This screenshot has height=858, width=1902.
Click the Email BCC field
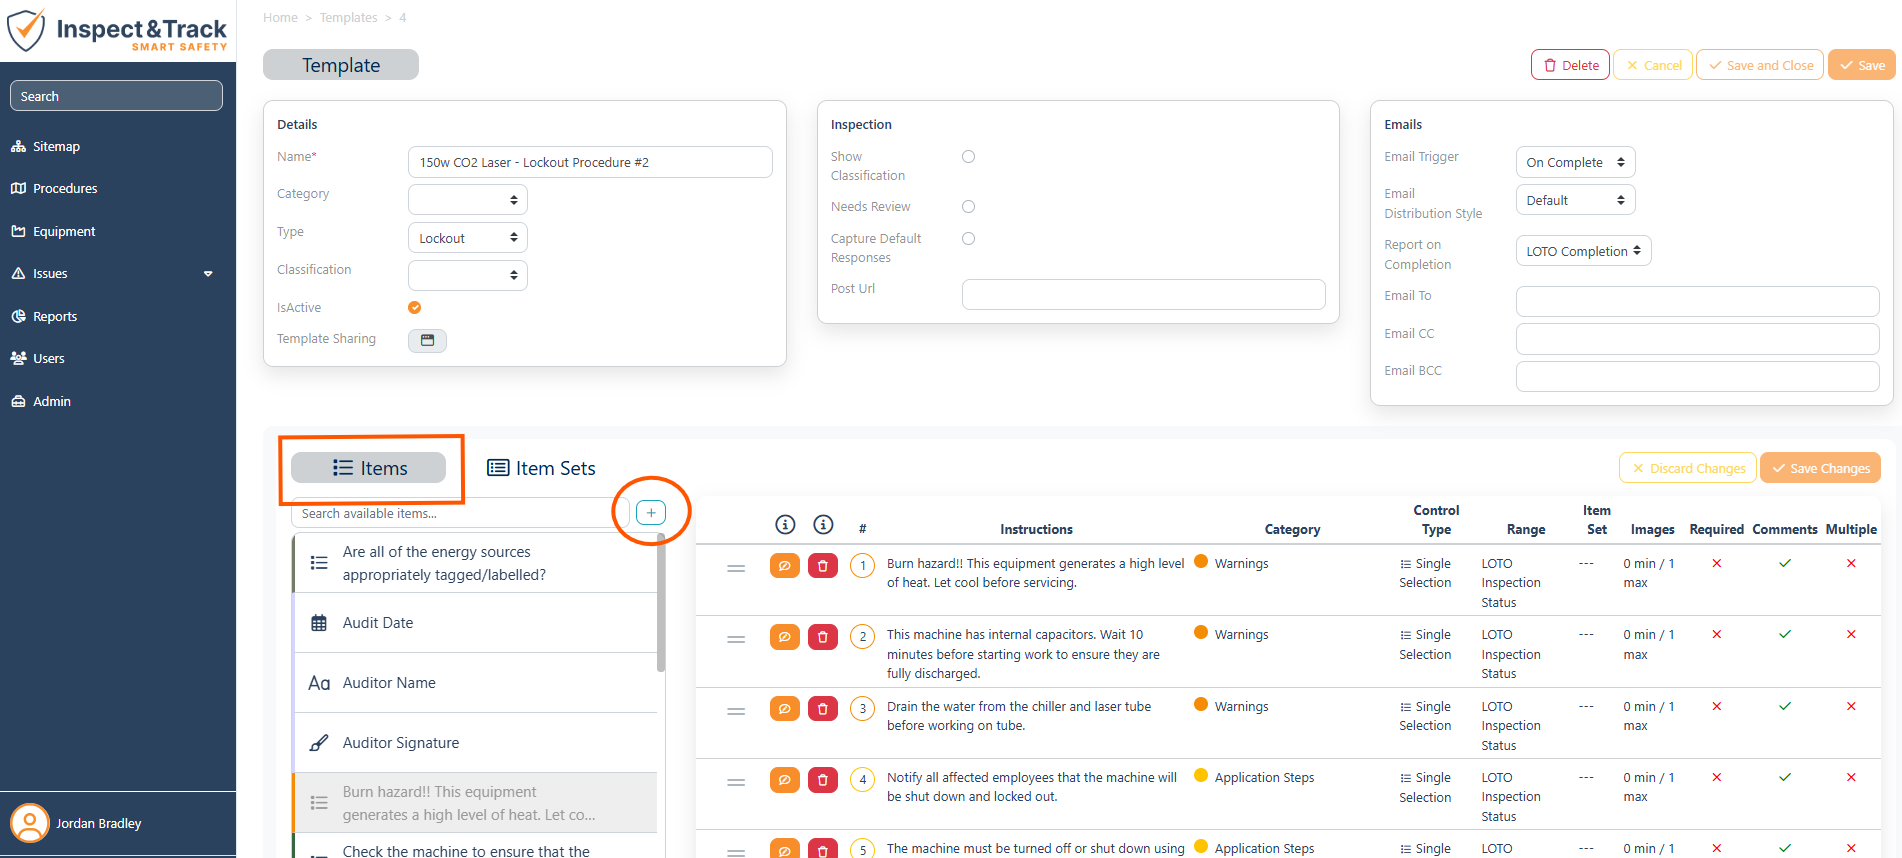click(1697, 376)
